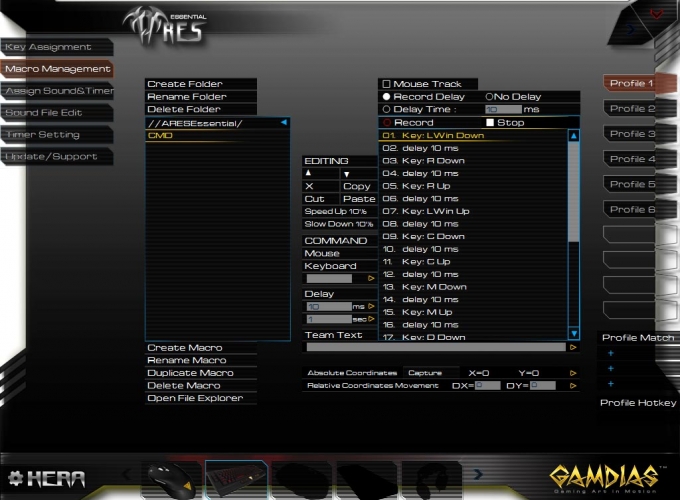
Task: Select Delay Time radio option
Action: (386, 109)
